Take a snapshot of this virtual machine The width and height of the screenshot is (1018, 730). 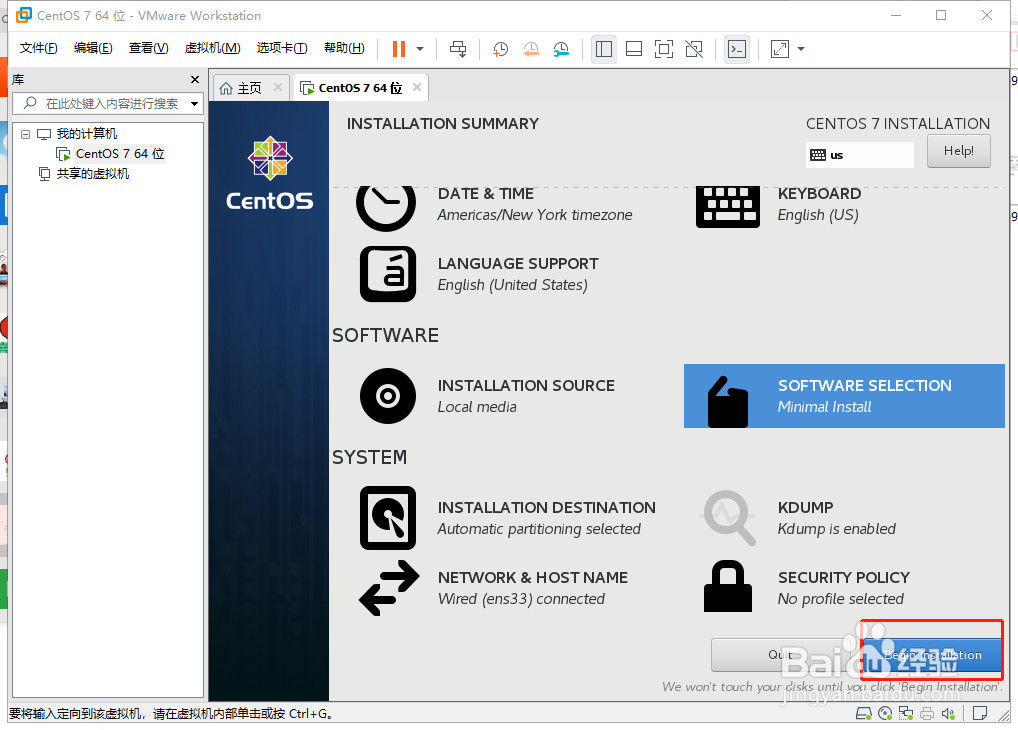tap(500, 49)
